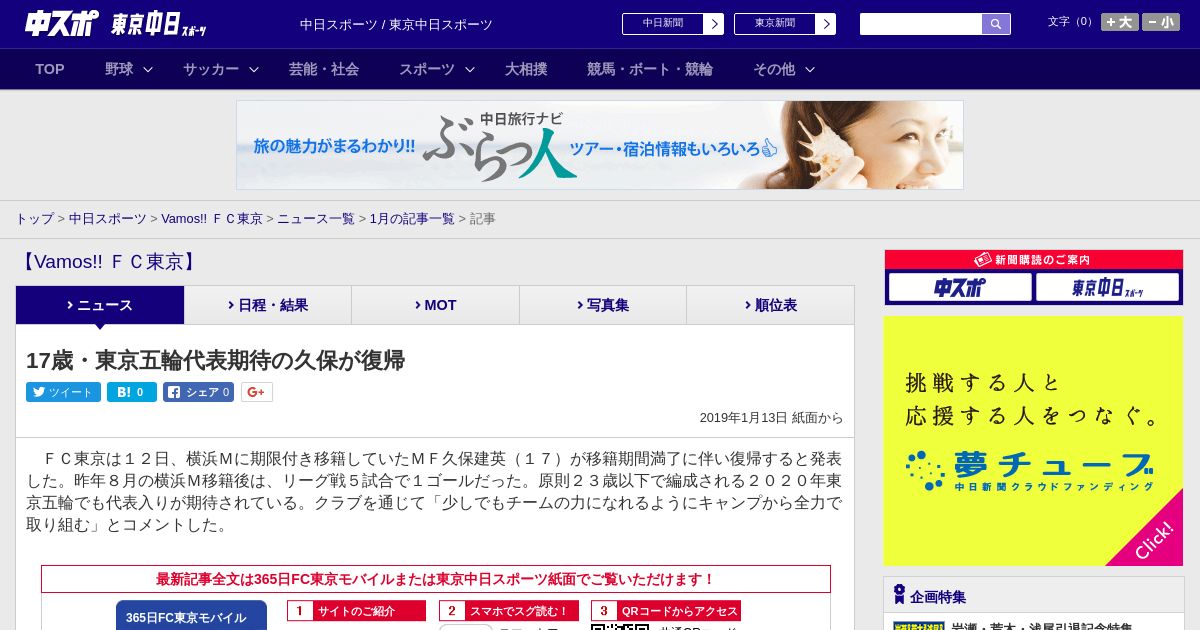Click the 中日旅行ナビ ぶらっ人 banner
1200x630 pixels.
[600, 145]
